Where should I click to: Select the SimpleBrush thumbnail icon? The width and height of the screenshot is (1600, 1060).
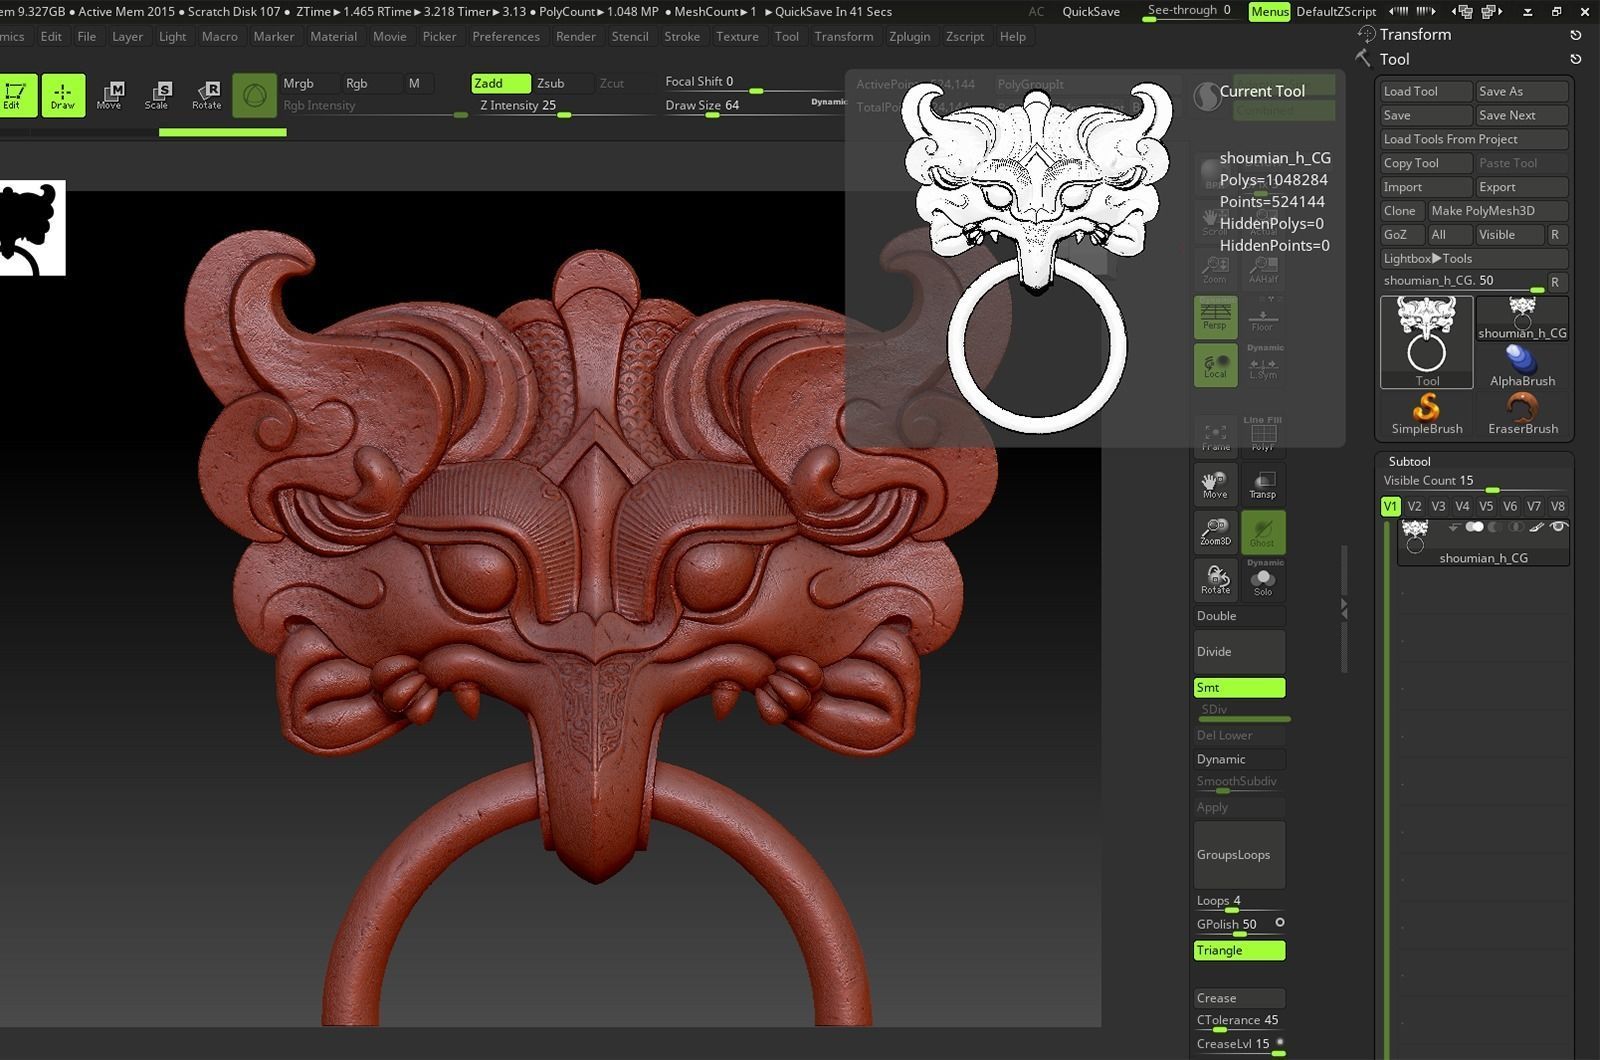click(1425, 408)
